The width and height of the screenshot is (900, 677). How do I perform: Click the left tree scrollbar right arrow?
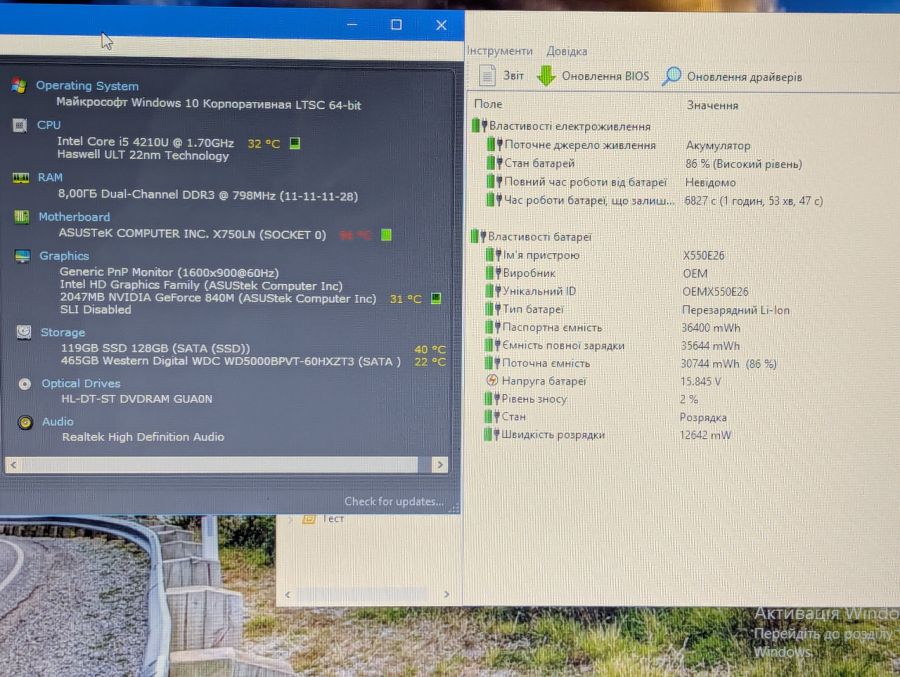tap(447, 594)
